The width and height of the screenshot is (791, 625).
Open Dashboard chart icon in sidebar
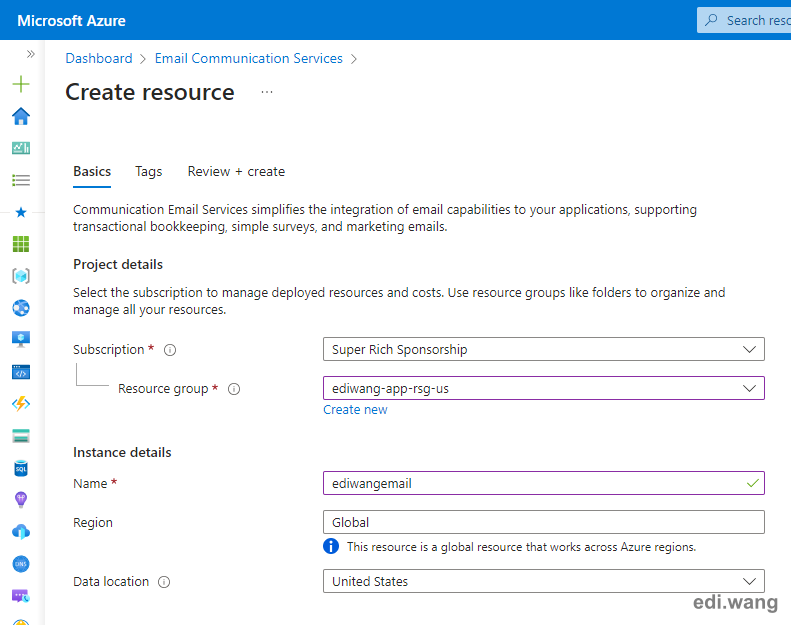[x=21, y=148]
